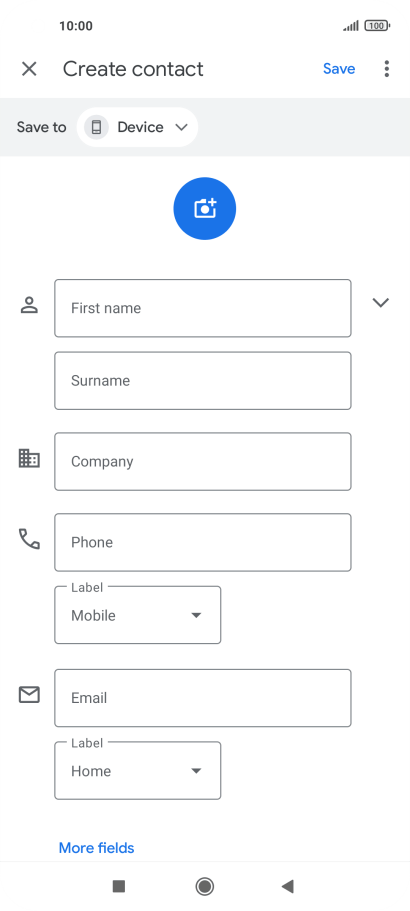Click the email envelope icon

pyautogui.click(x=29, y=694)
